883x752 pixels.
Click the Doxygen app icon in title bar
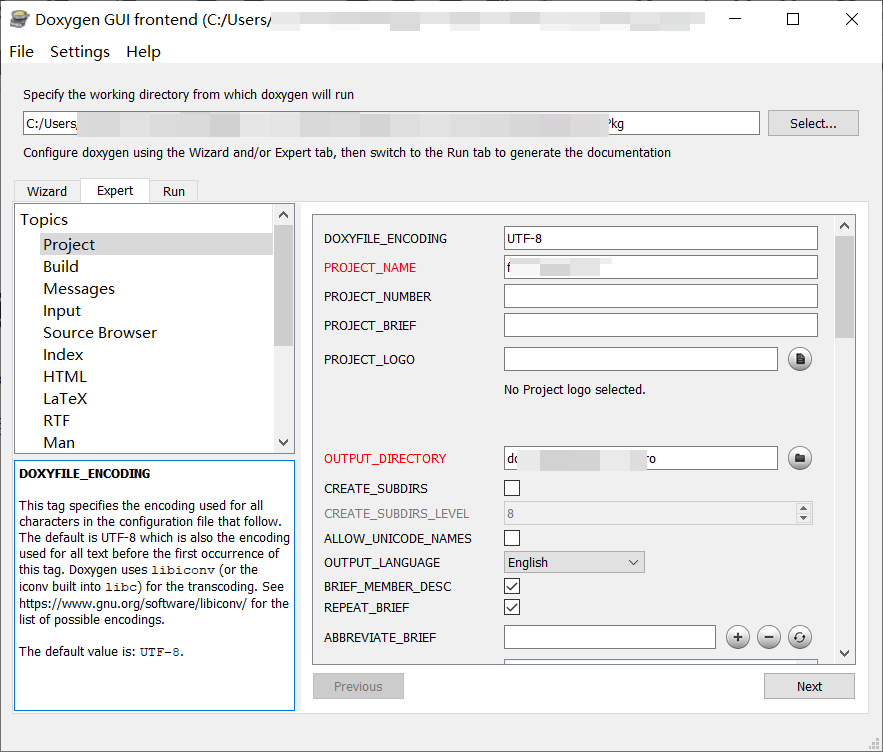pyautogui.click(x=19, y=19)
